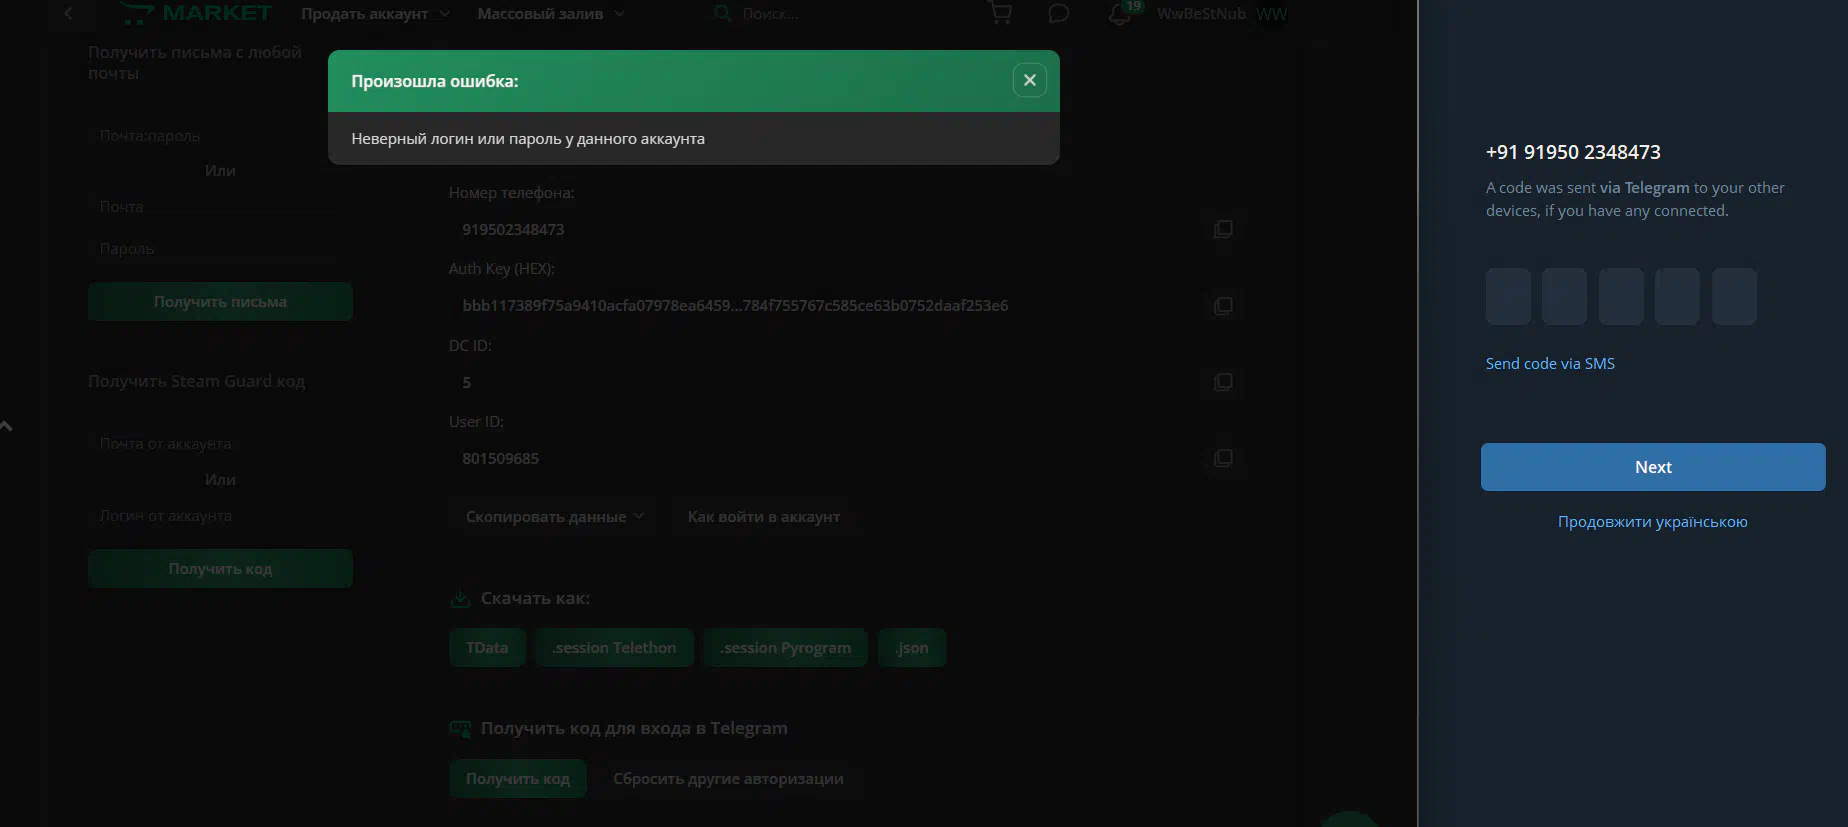Download account as TData
Viewport: 1848px width, 827px height.
(487, 648)
